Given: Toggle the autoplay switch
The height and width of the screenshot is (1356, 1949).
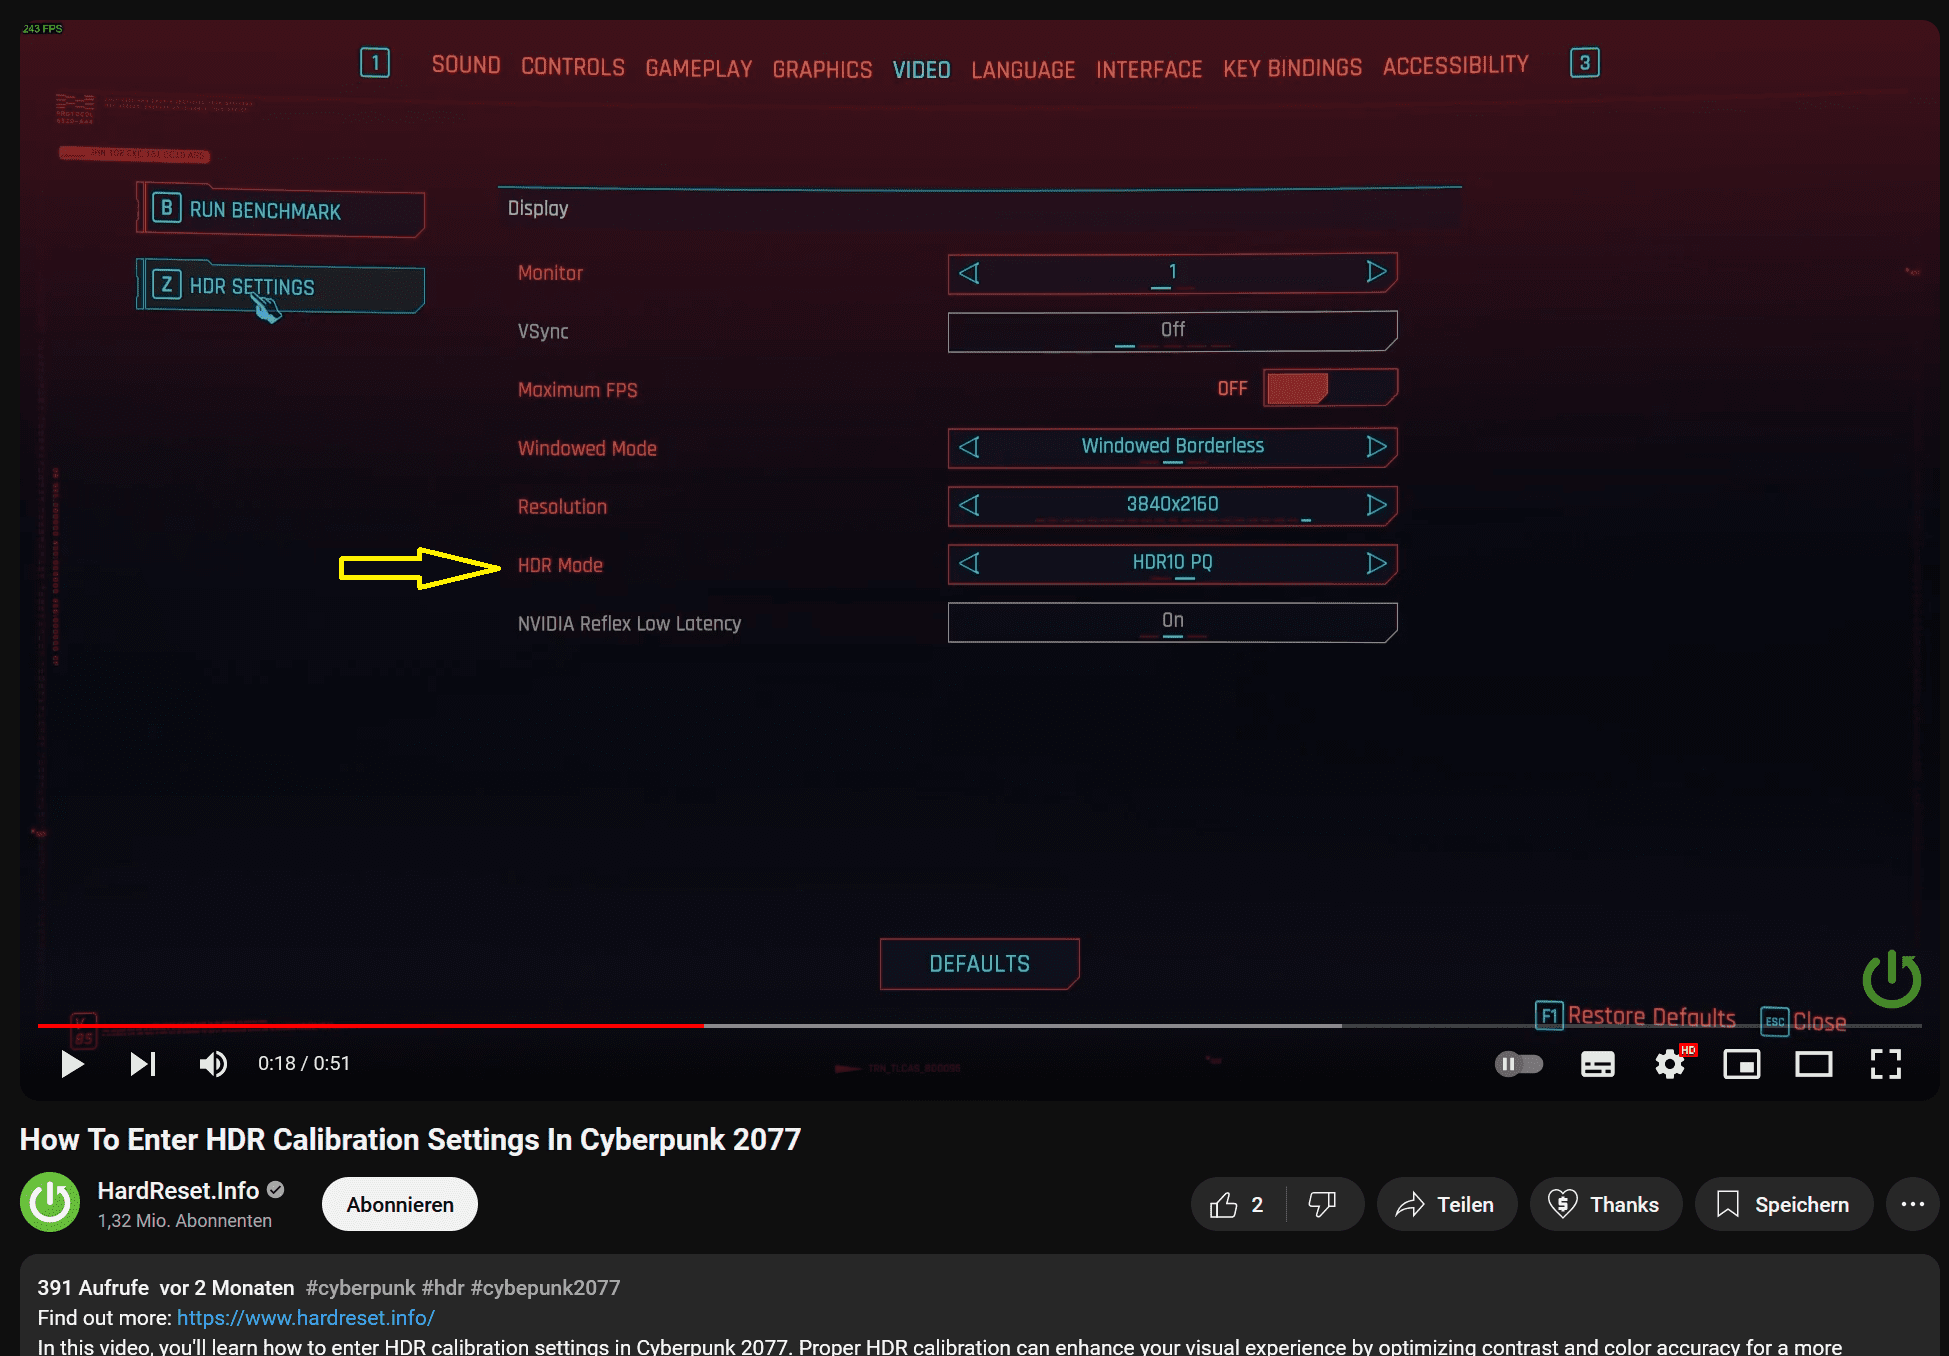Looking at the screenshot, I should coord(1519,1064).
